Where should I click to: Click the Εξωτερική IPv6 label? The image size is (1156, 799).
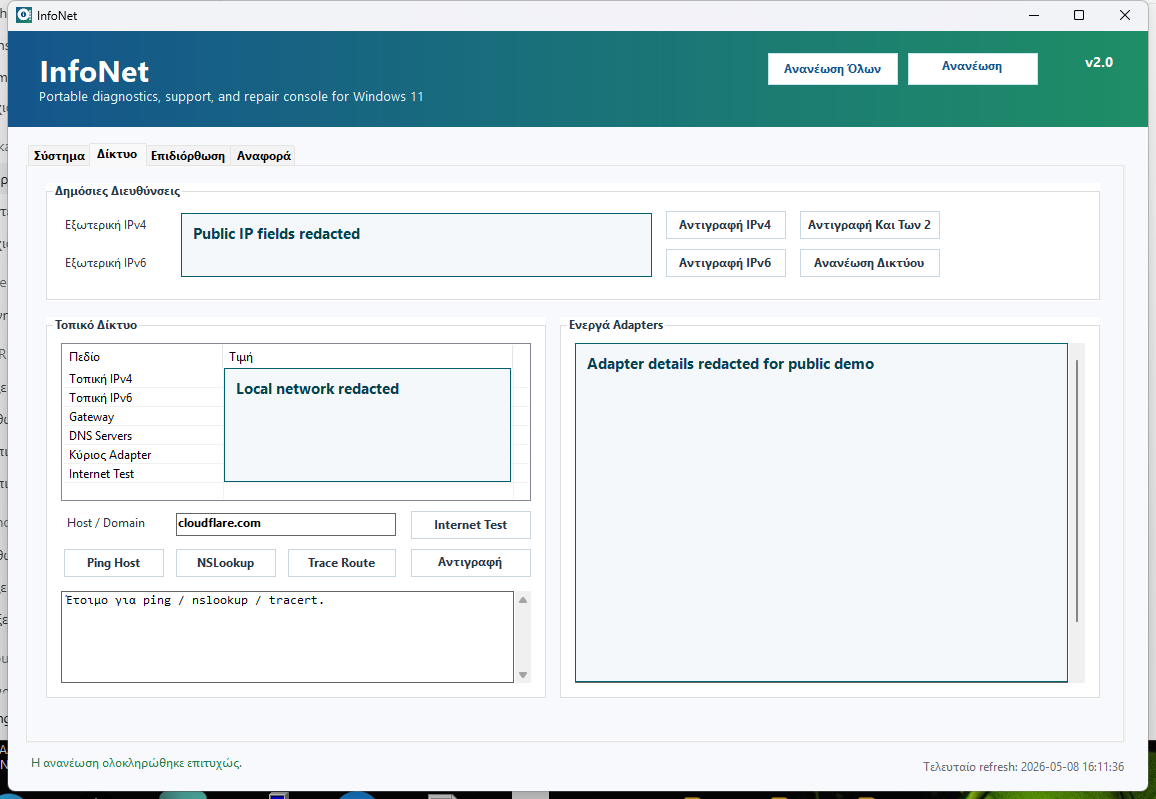click(105, 263)
